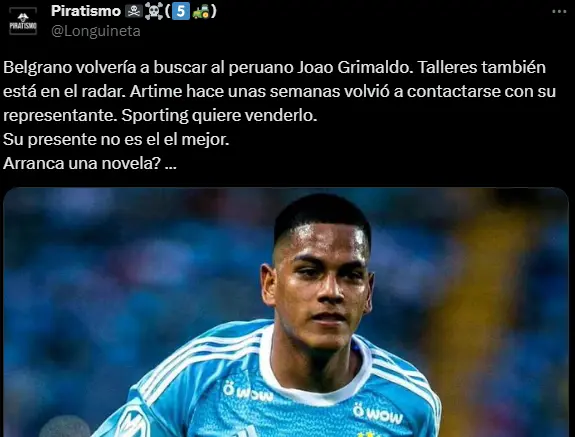
Task: Click the skull and crossbones emoji in name
Action: click(154, 12)
